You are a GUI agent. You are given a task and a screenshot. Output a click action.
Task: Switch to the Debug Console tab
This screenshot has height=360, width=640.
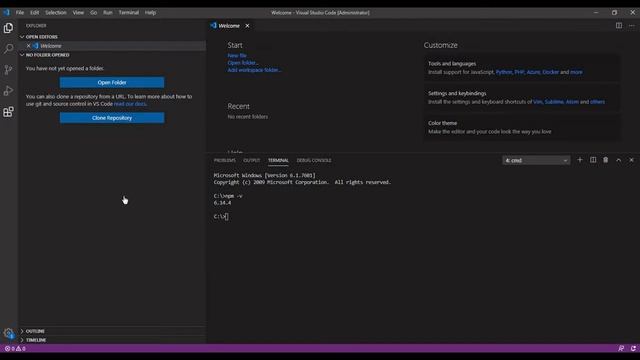click(x=314, y=160)
